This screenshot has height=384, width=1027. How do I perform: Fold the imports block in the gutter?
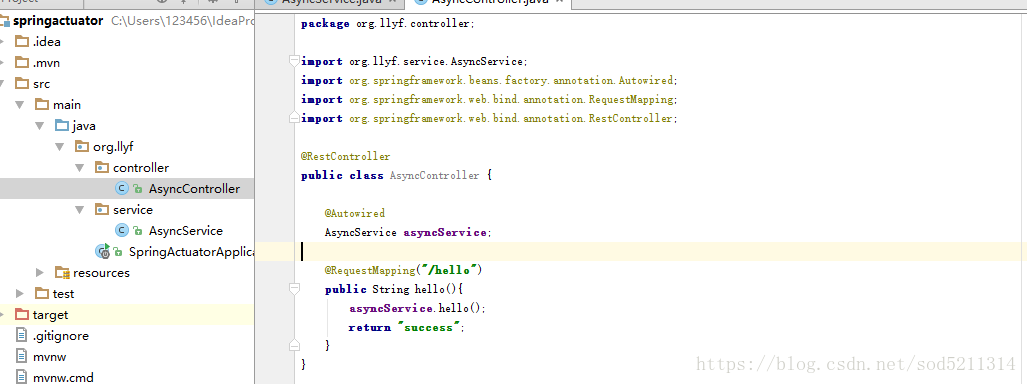pyautogui.click(x=294, y=61)
